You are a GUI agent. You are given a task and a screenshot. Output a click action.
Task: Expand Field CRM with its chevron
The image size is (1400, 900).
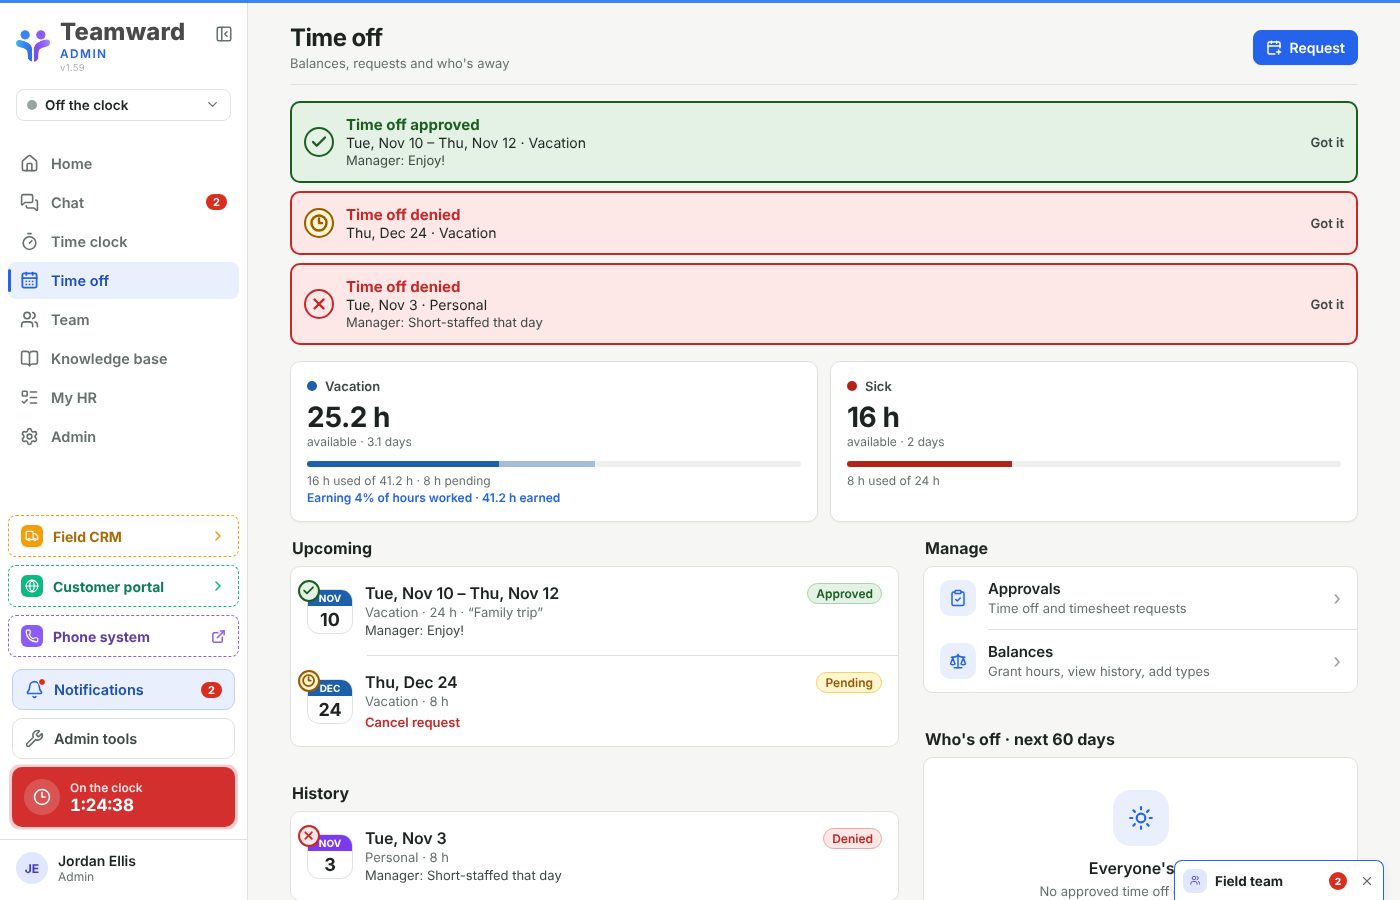pos(218,537)
